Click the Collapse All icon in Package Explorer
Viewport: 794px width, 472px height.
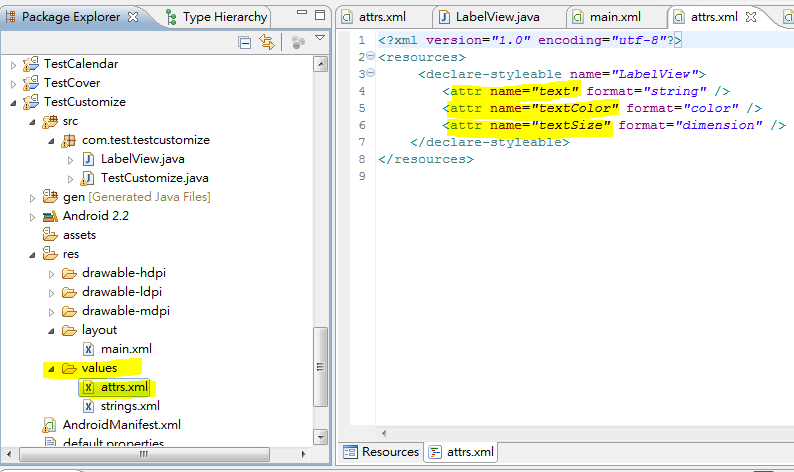(x=245, y=43)
